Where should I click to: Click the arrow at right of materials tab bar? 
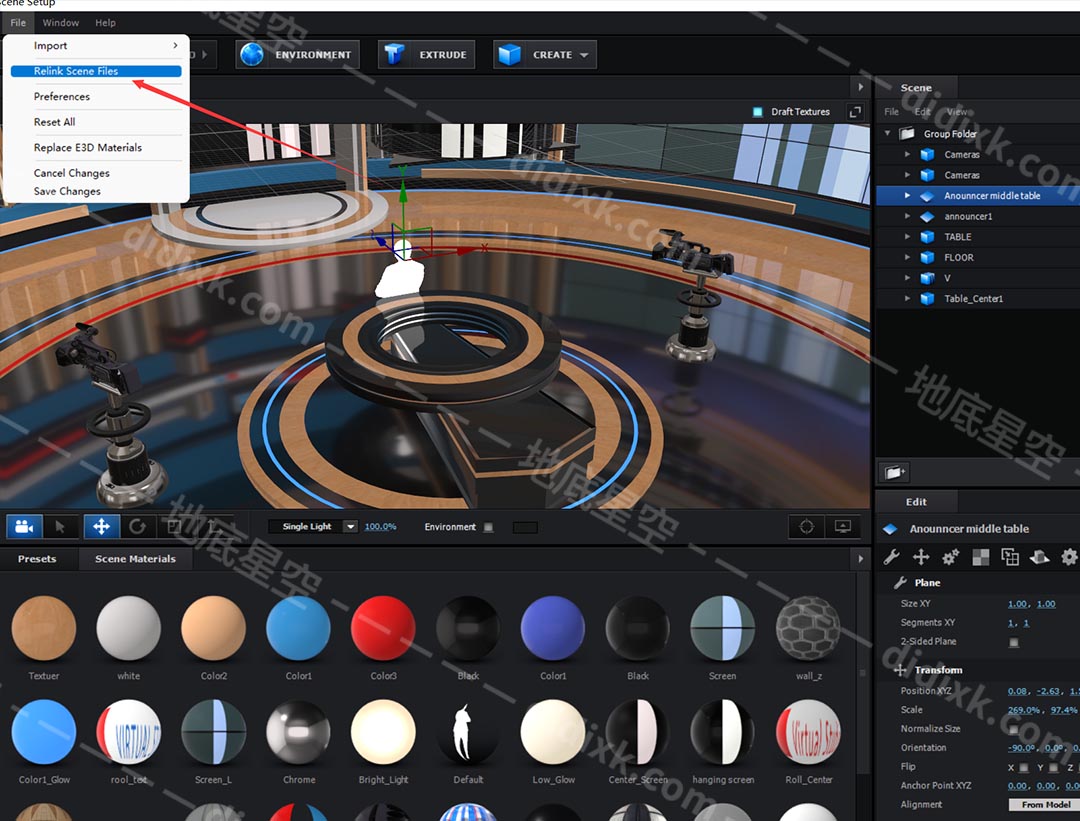[860, 559]
